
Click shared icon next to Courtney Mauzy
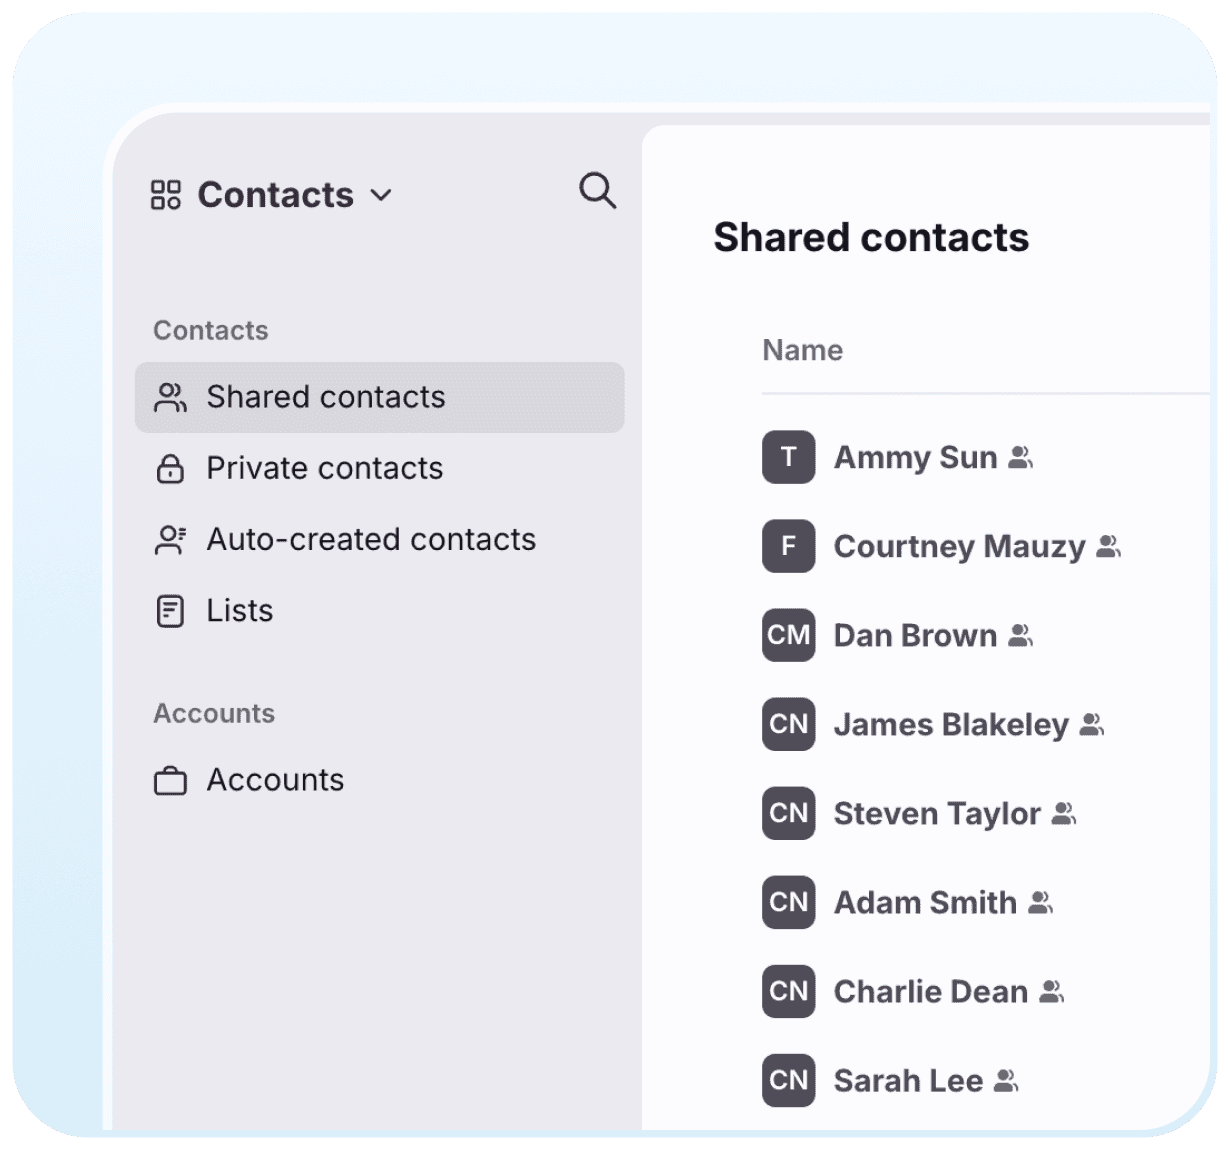[x=1108, y=546]
